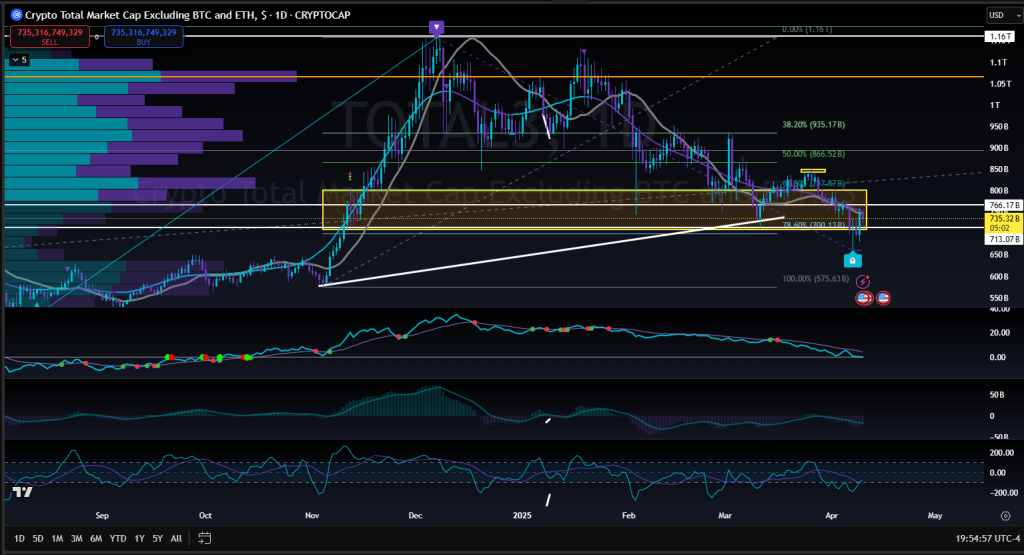1024x555 pixels.
Task: Click the -200.00 value on the bottom oscillator scale
Action: [1002, 493]
